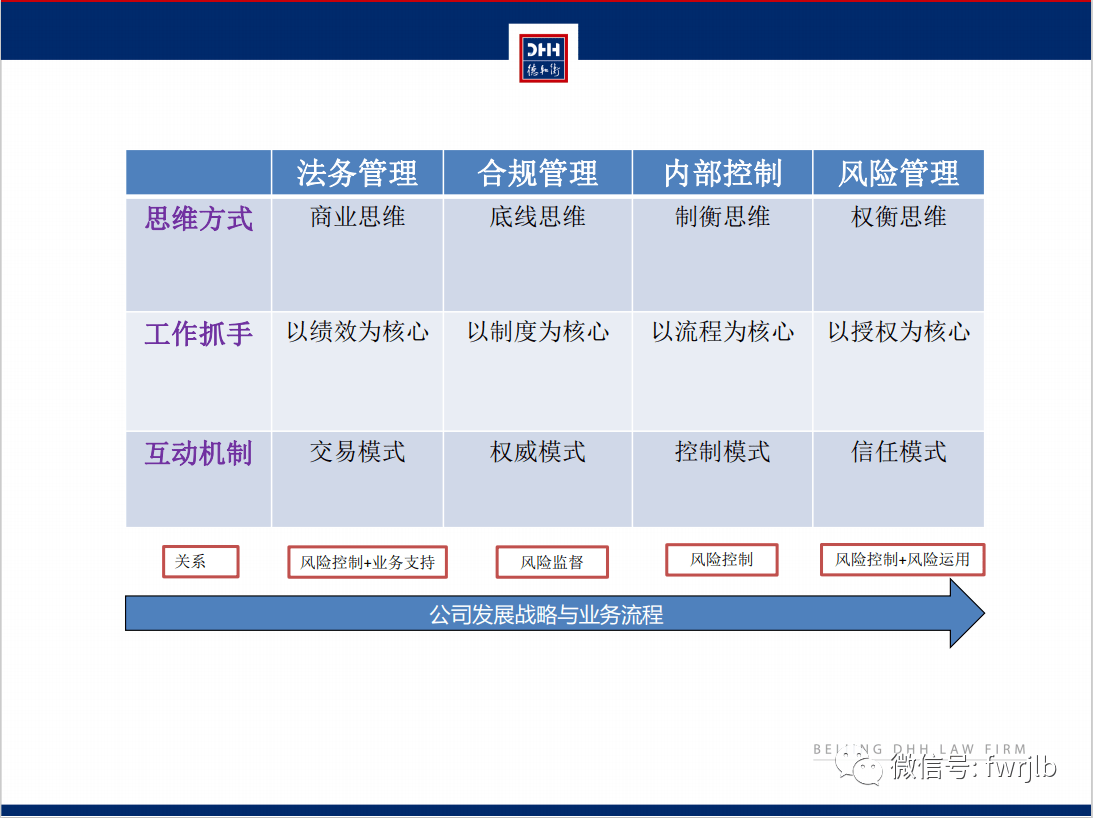Select the 风险管理 column header

coord(899,172)
